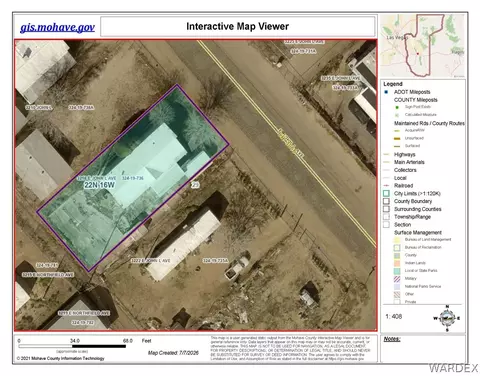This screenshot has width=480, height=376.
Task: Open the gis.mohave.gov link
Action: (57, 27)
